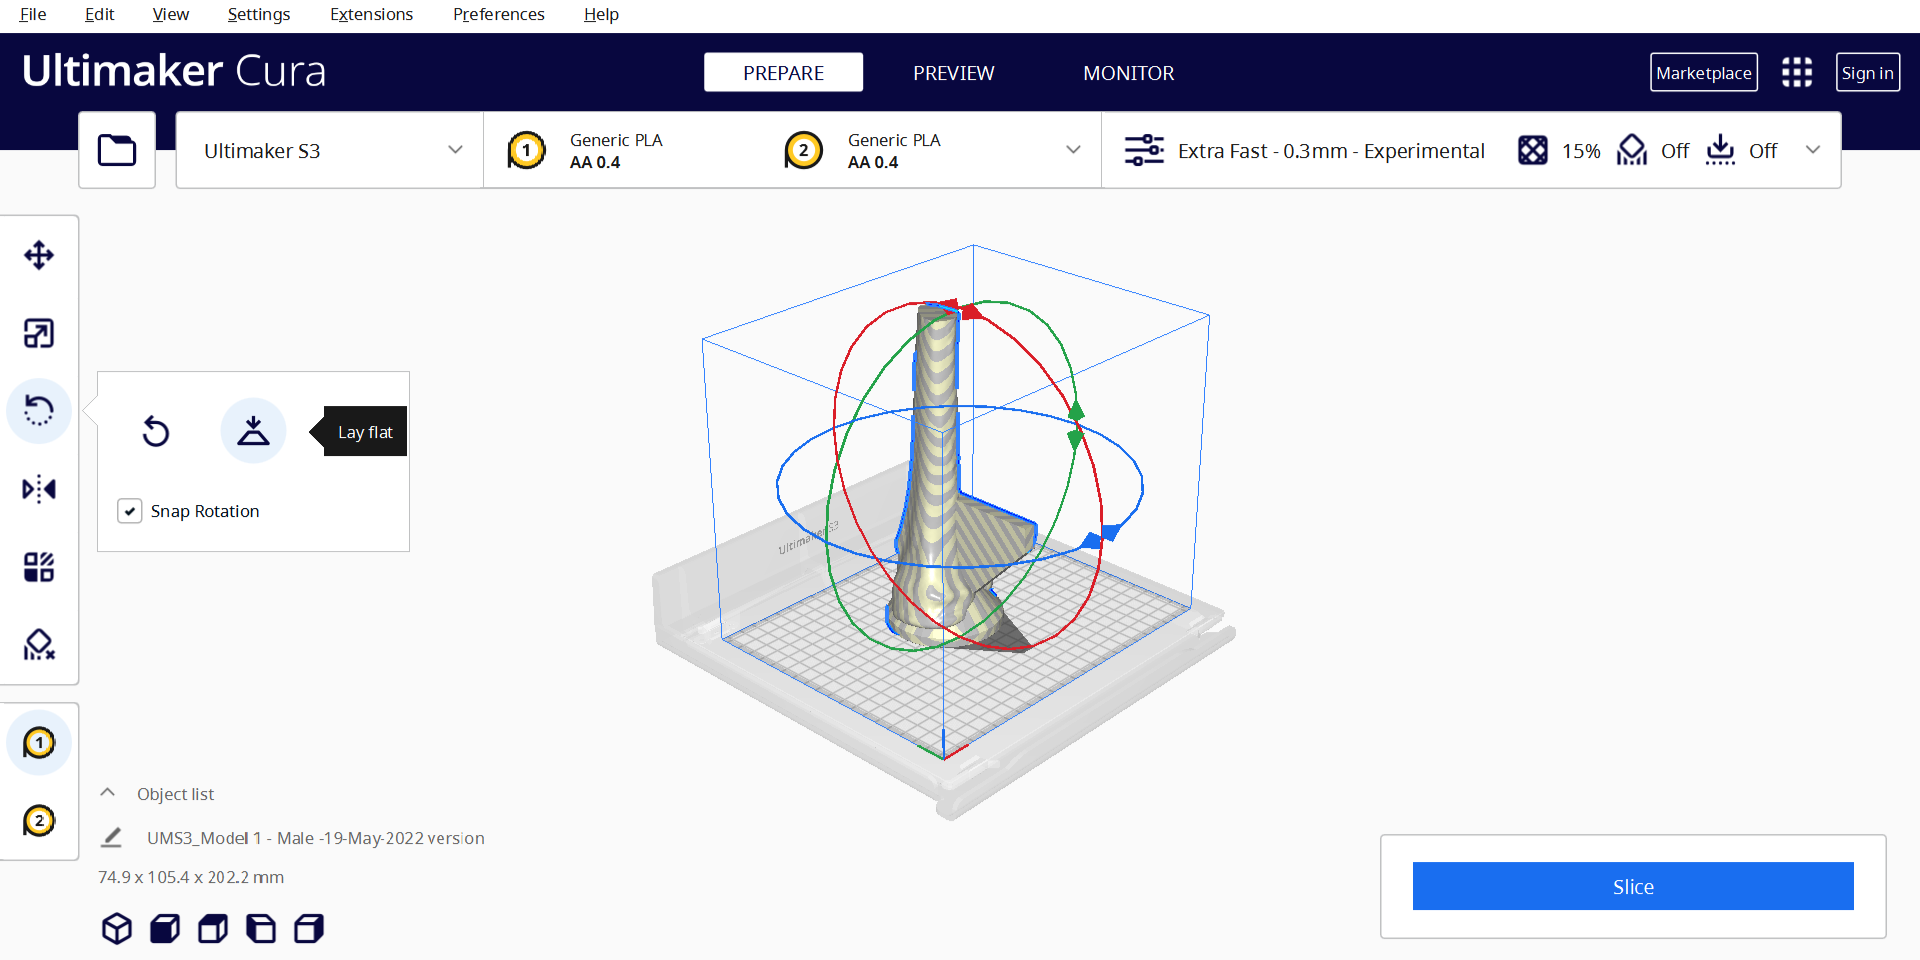Image resolution: width=1920 pixels, height=960 pixels.
Task: Open the Ultimaker S3 printer dropdown
Action: coord(330,151)
